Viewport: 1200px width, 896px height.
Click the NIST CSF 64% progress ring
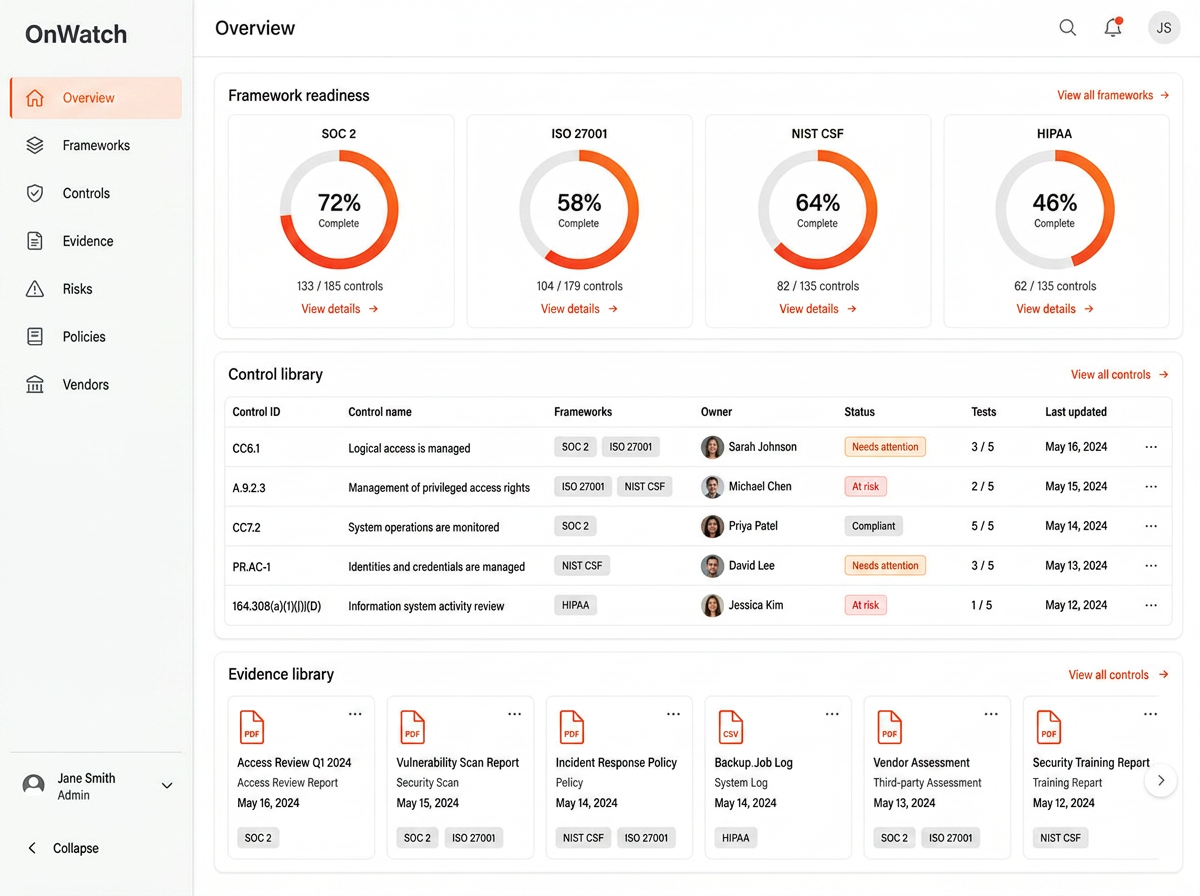pyautogui.click(x=817, y=210)
